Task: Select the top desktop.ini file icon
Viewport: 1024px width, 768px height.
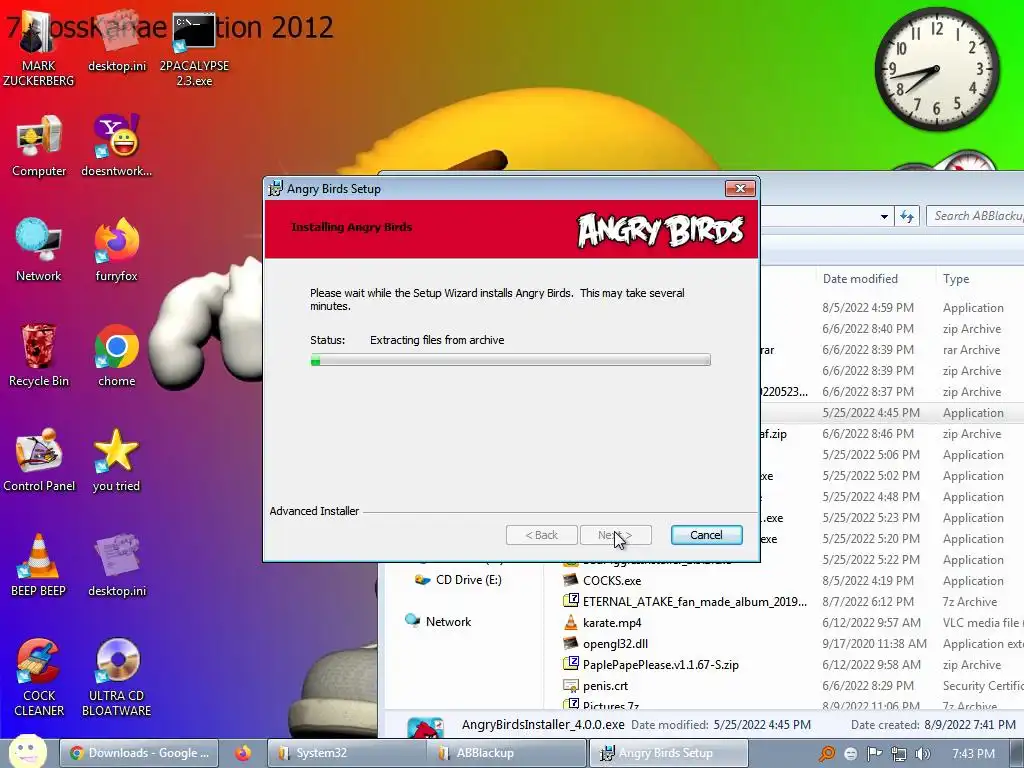Action: click(117, 40)
